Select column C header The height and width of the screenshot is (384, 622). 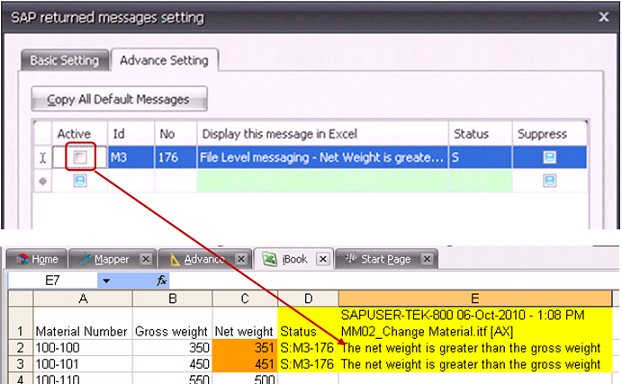(x=245, y=298)
